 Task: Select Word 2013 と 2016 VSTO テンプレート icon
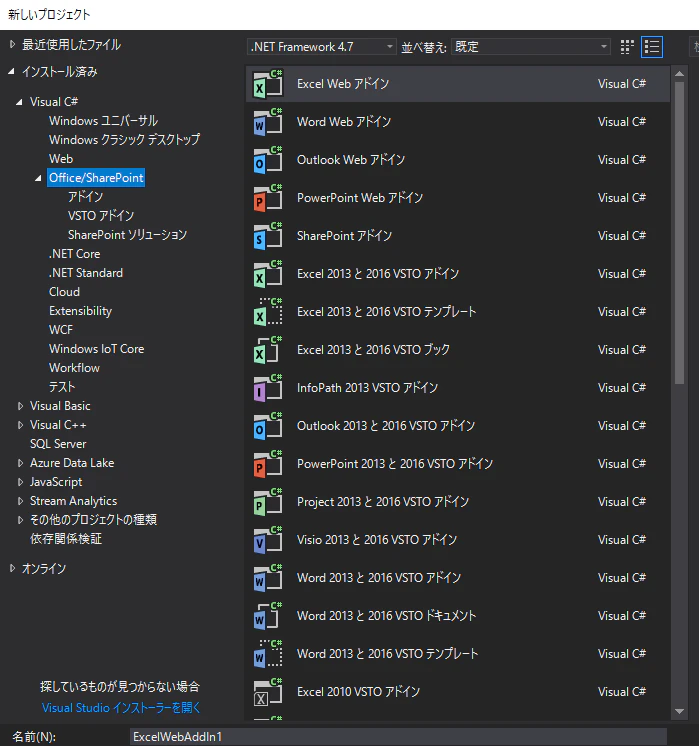tap(268, 655)
